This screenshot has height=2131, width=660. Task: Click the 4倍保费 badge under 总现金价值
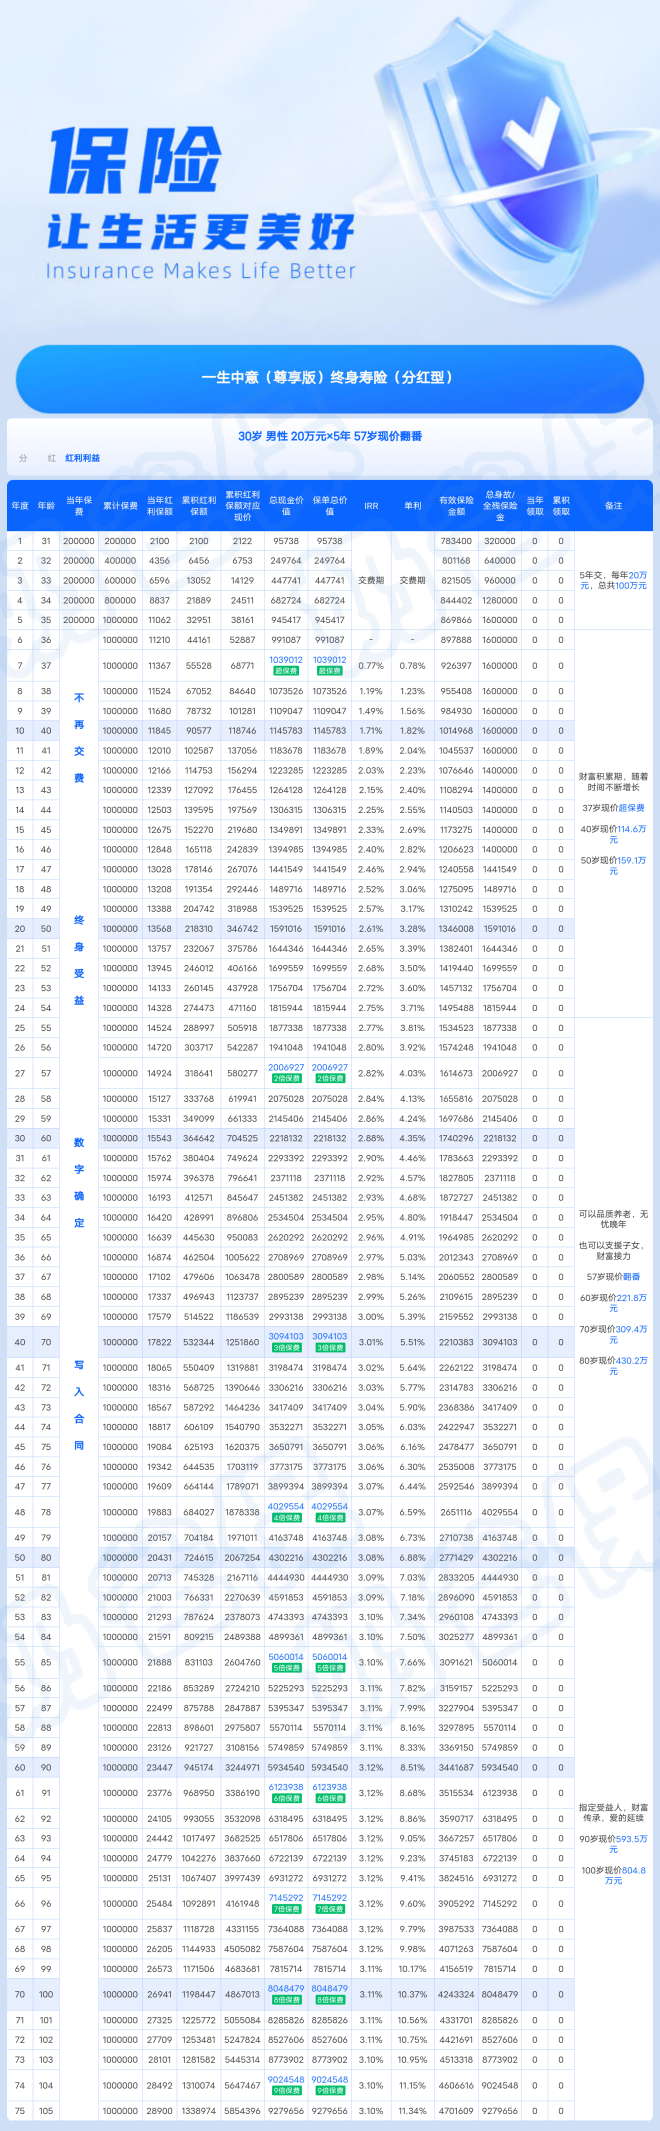pyautogui.click(x=286, y=1518)
